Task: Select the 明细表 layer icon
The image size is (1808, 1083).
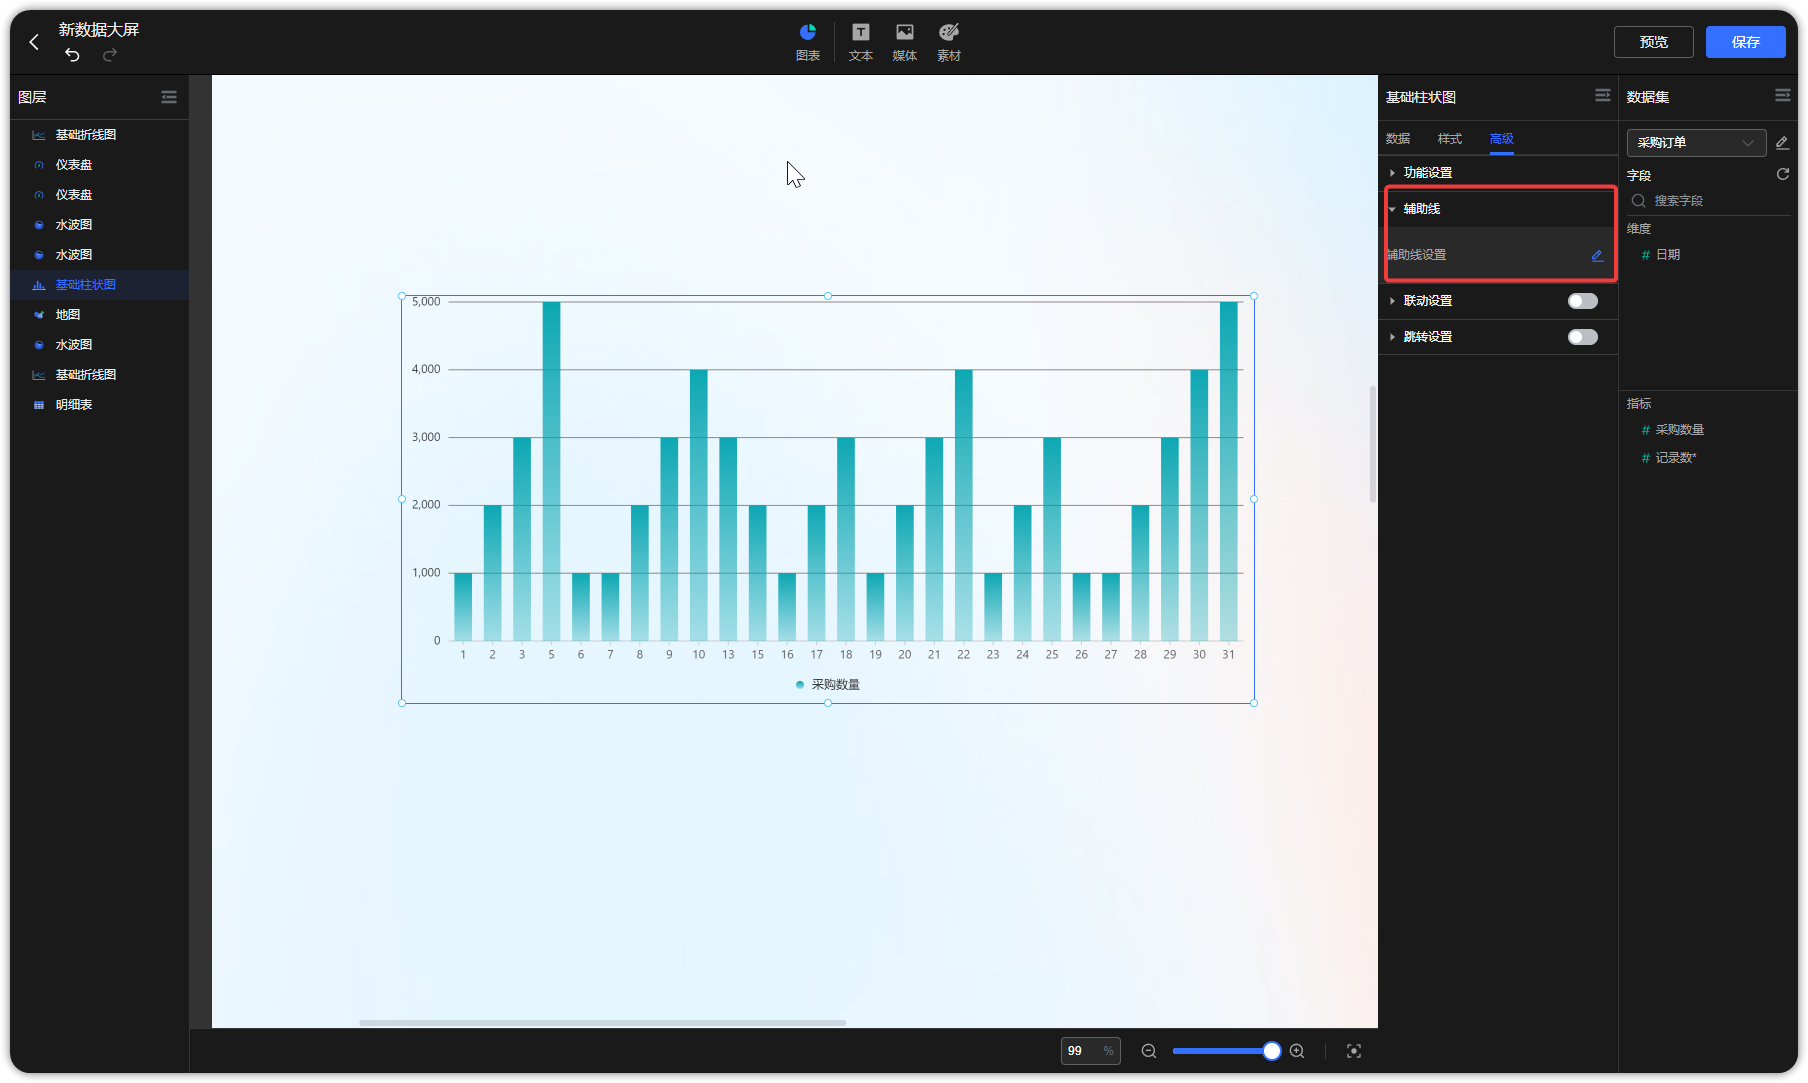Action: pyautogui.click(x=39, y=405)
